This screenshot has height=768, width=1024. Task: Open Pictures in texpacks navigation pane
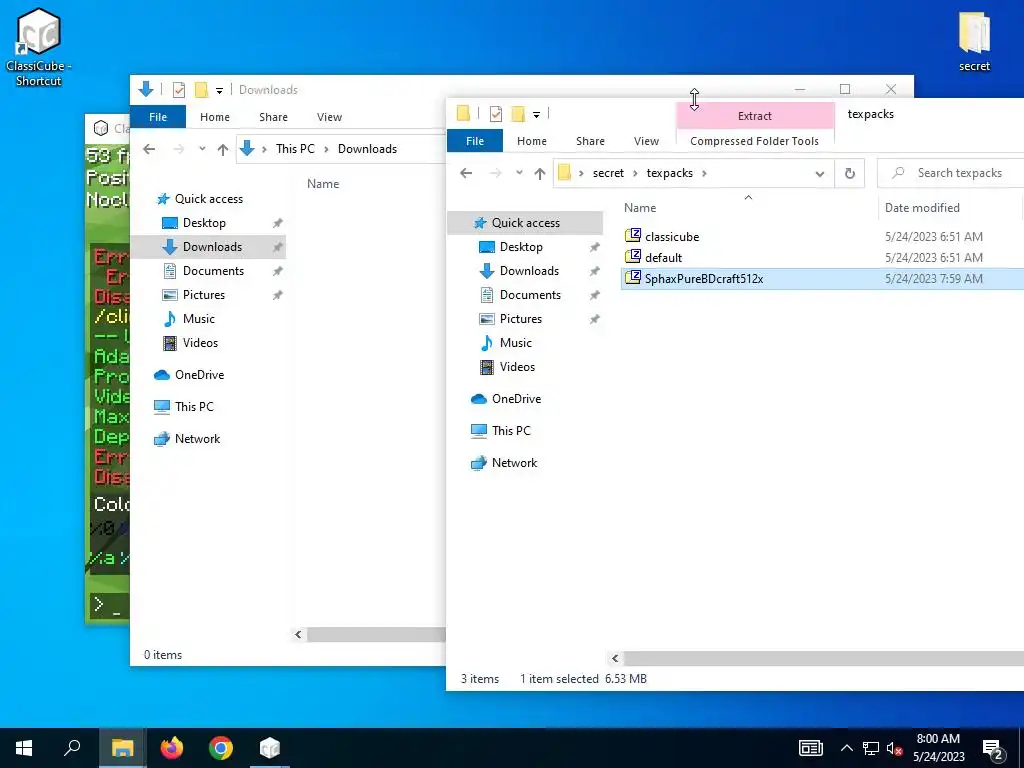point(520,319)
